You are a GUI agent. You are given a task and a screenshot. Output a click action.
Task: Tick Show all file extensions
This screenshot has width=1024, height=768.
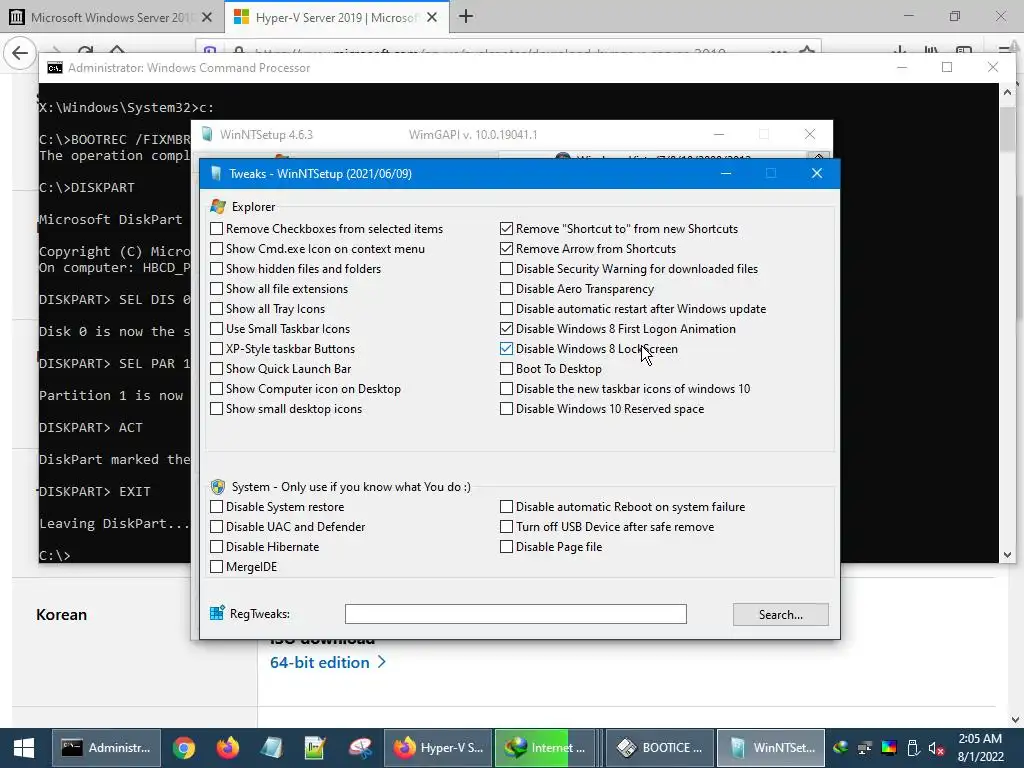click(216, 289)
